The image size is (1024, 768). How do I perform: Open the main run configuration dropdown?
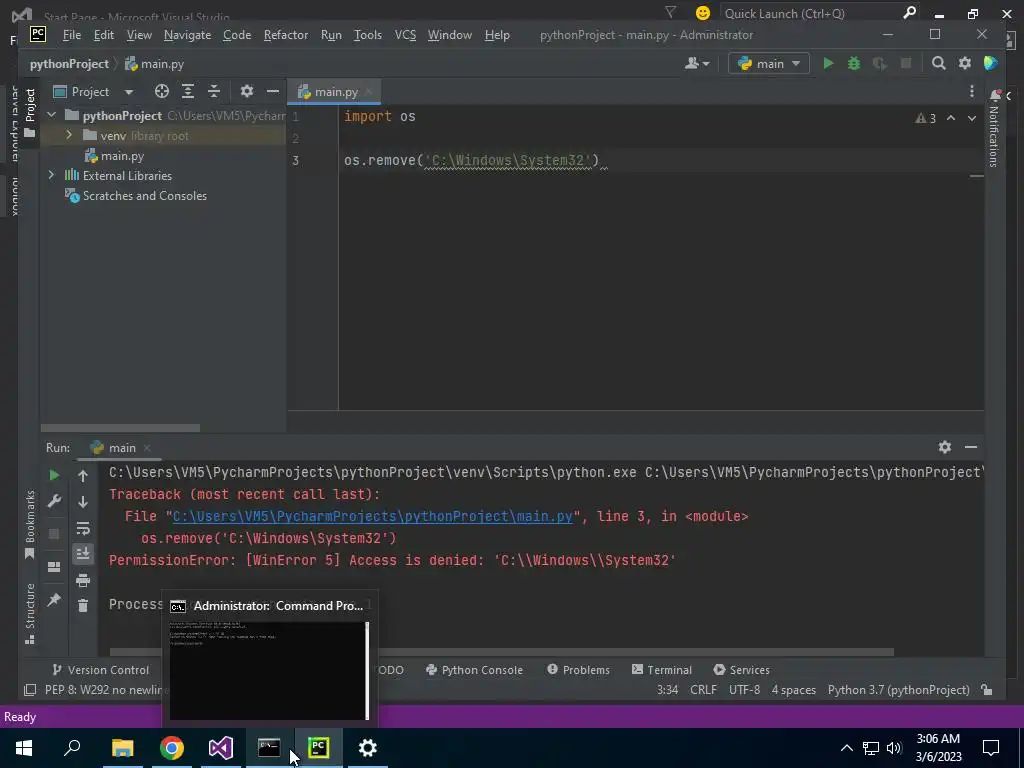tap(769, 63)
